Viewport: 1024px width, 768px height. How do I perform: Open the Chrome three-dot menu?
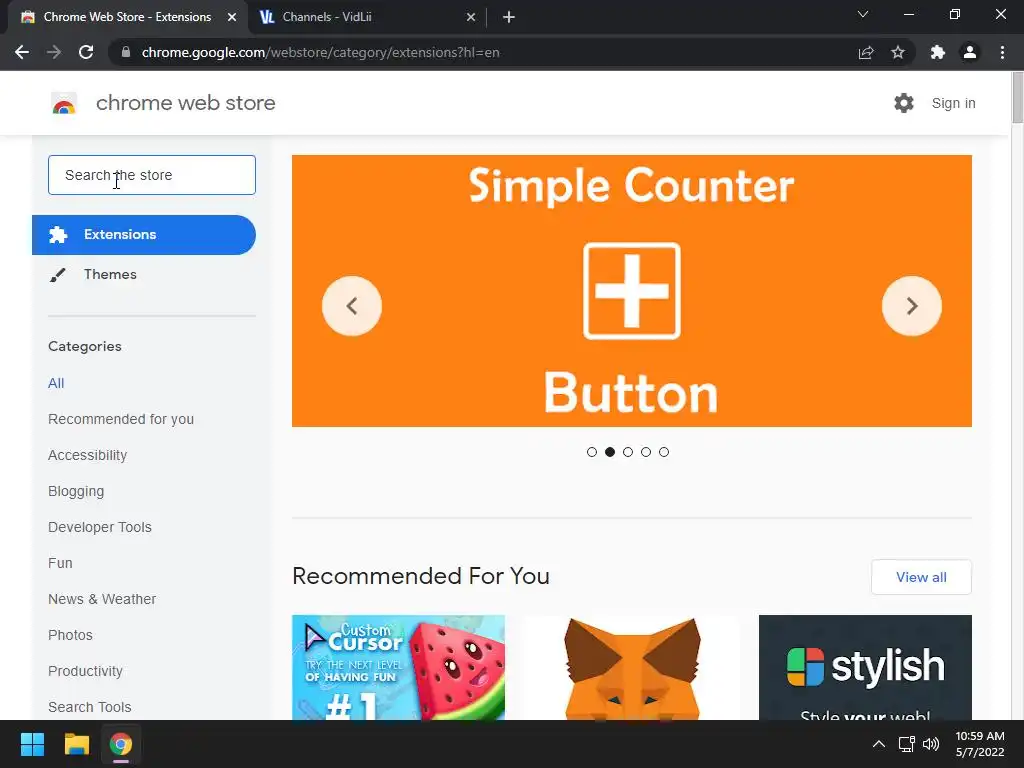[1002, 52]
